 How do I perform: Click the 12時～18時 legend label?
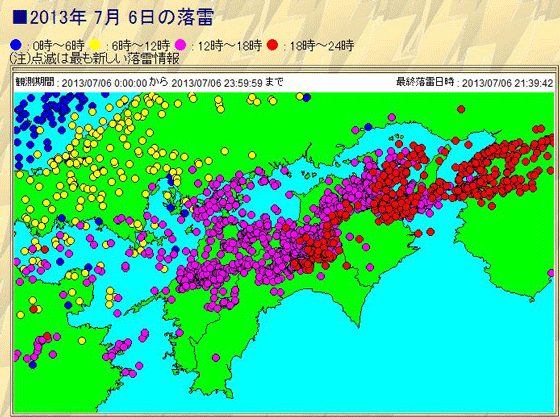(x=230, y=46)
